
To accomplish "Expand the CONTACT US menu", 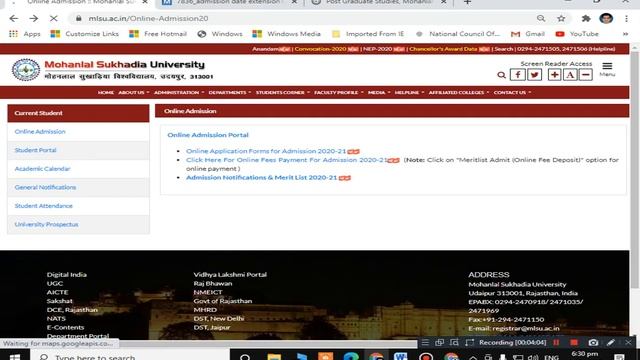I will point(512,93).
